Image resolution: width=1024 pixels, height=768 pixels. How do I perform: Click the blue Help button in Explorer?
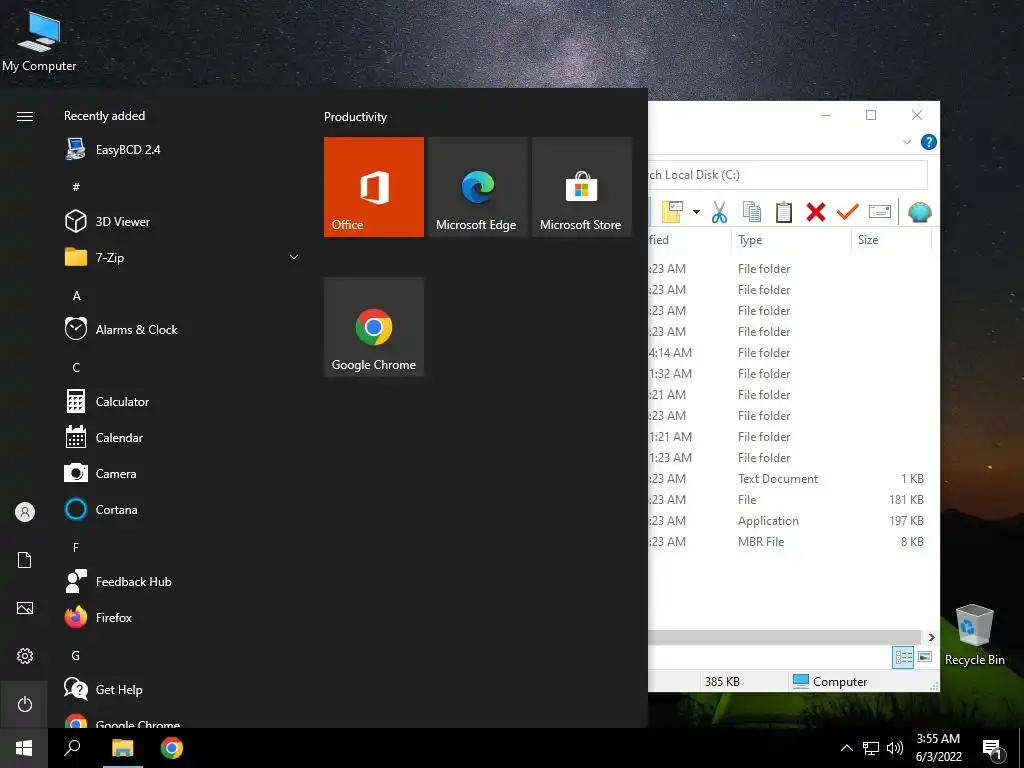pos(929,142)
